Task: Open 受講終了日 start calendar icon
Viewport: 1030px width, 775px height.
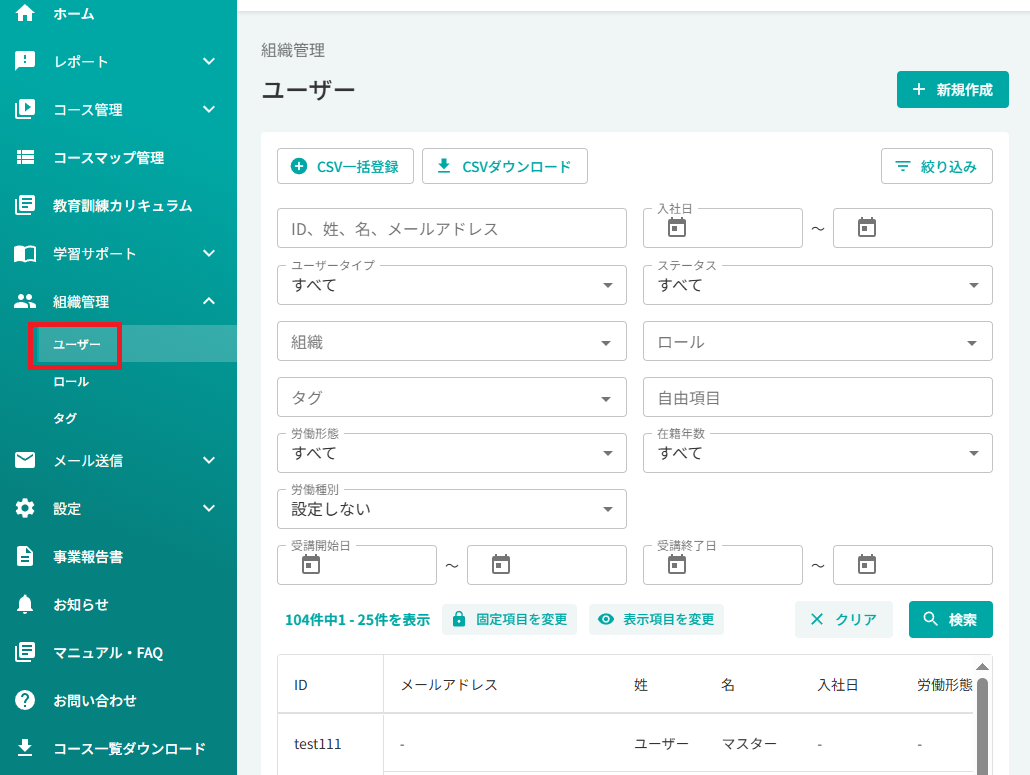Action: tap(677, 564)
